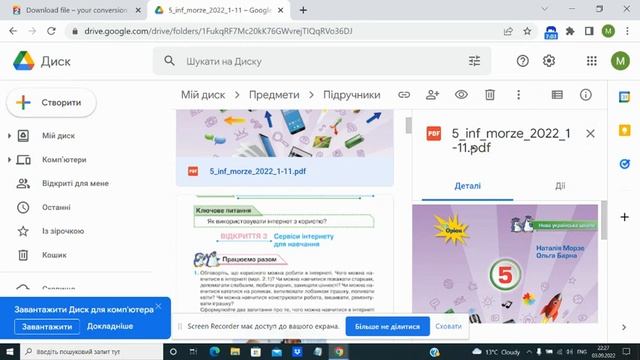Open more actions three-dot menu in toolbar
This screenshot has width=640, height=360.
[x=518, y=95]
